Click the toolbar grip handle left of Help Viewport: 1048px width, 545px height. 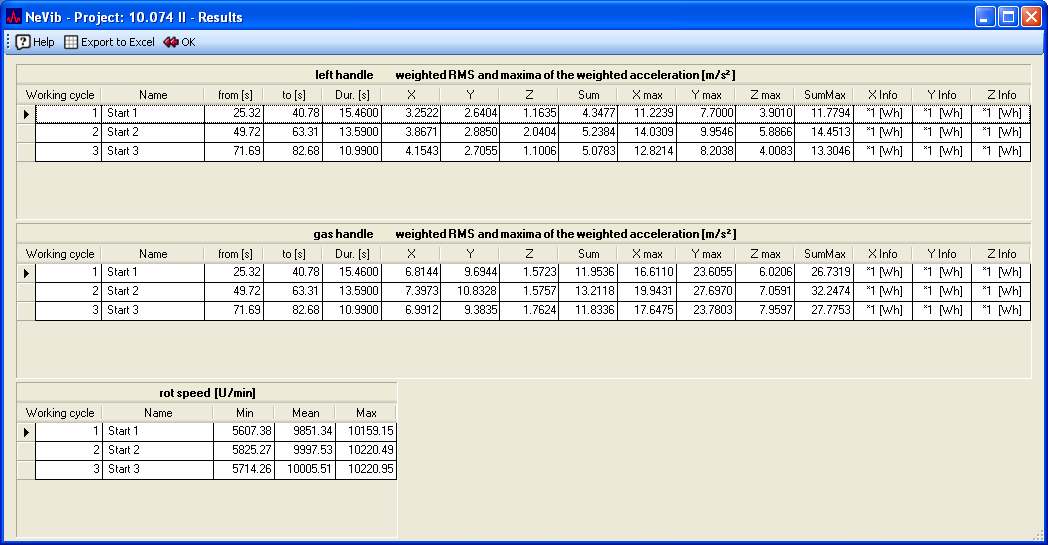coord(8,42)
